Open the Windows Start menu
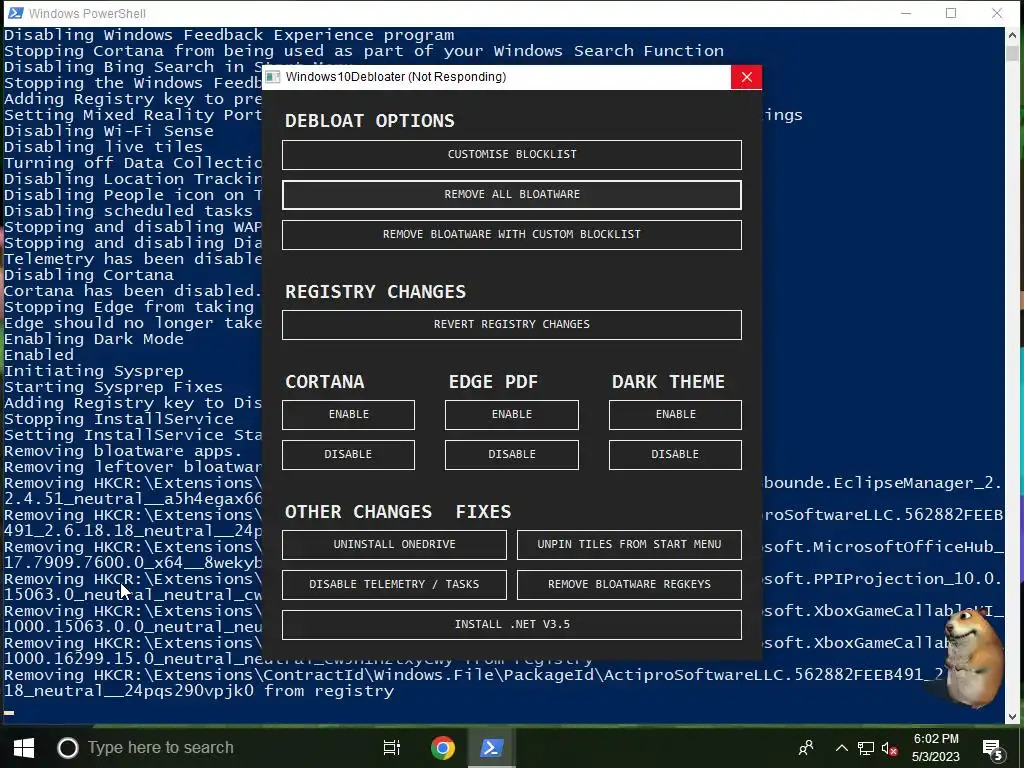 coord(24,747)
